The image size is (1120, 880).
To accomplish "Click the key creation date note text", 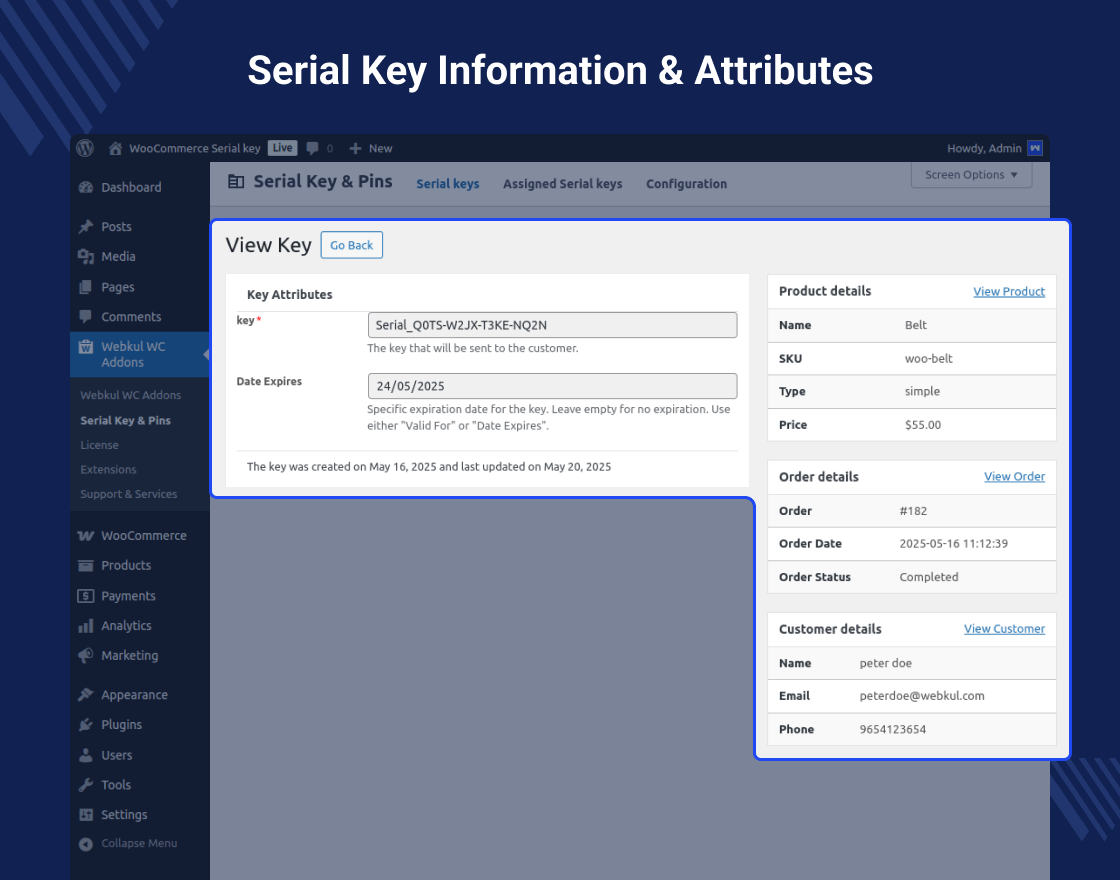I will point(429,466).
